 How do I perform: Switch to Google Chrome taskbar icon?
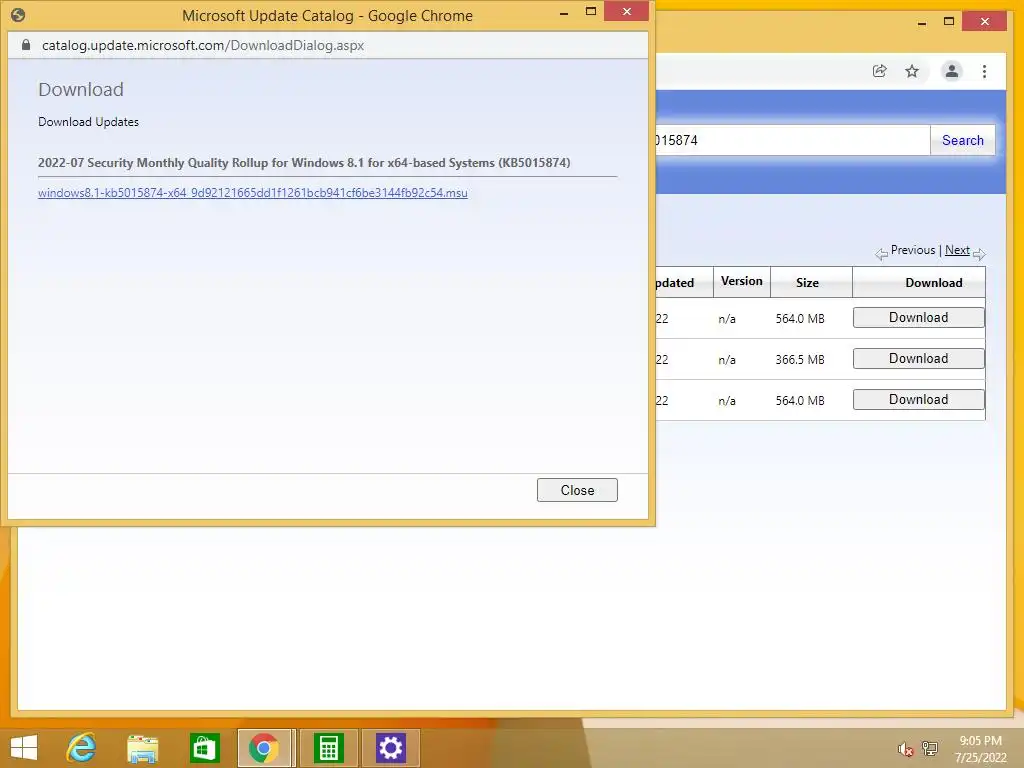[264, 748]
